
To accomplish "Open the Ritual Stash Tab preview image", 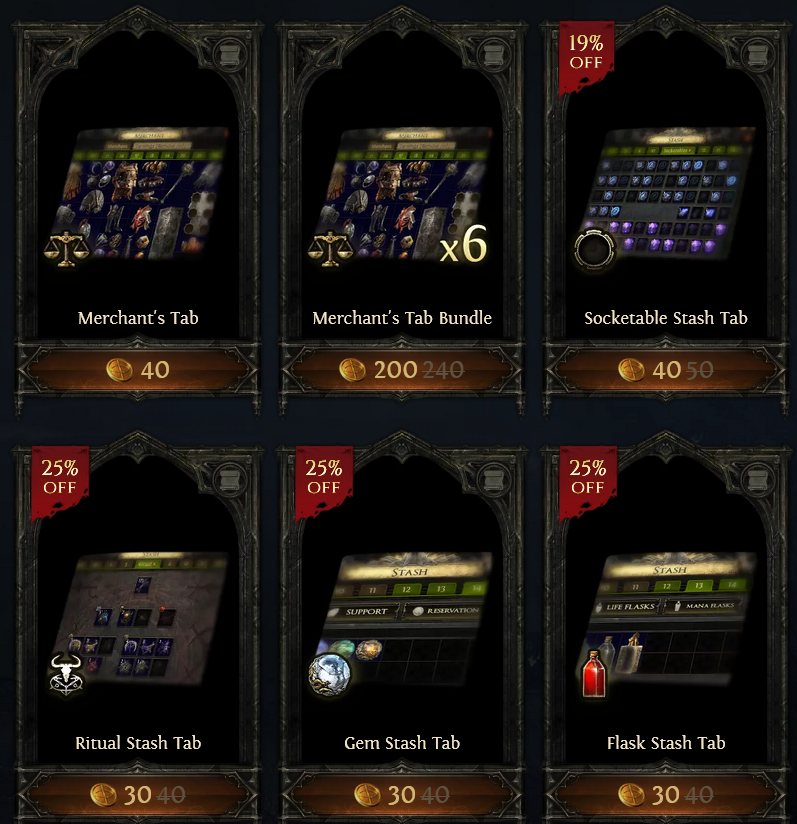I will point(138,621).
